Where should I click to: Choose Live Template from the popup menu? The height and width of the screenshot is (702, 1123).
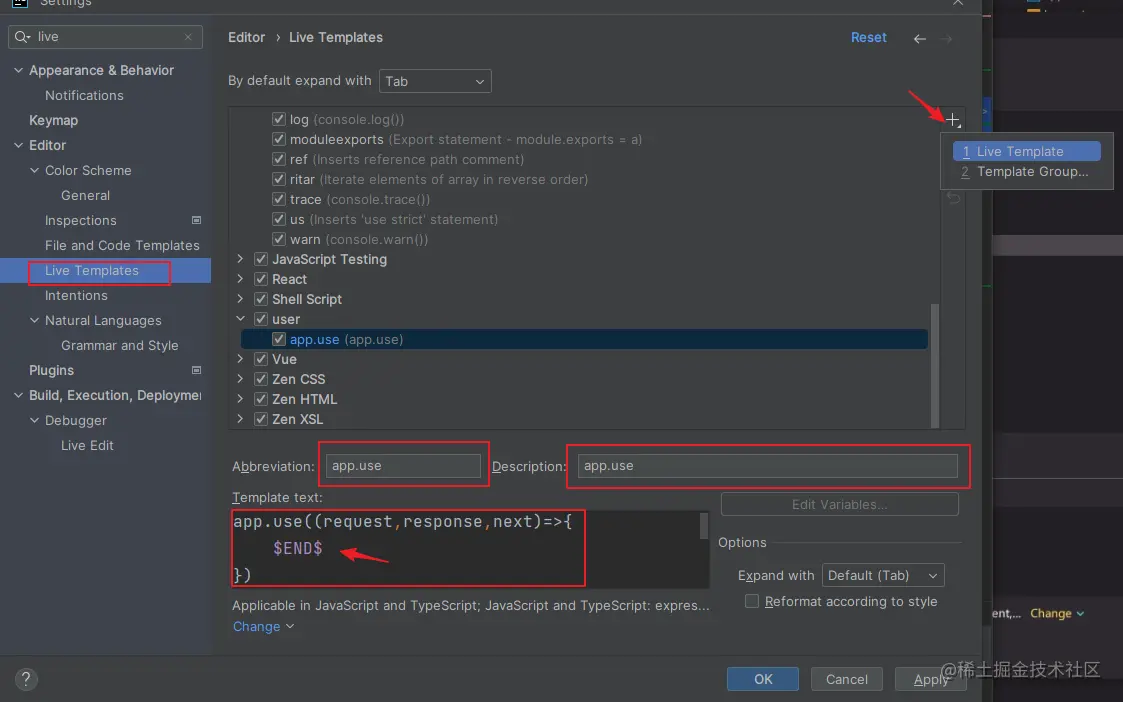point(1026,151)
